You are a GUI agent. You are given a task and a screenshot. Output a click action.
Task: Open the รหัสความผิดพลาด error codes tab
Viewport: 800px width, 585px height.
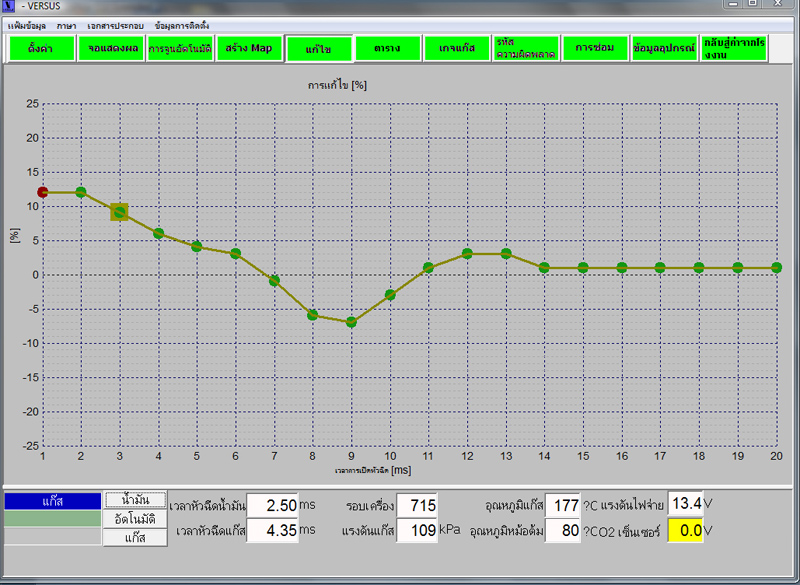click(526, 48)
